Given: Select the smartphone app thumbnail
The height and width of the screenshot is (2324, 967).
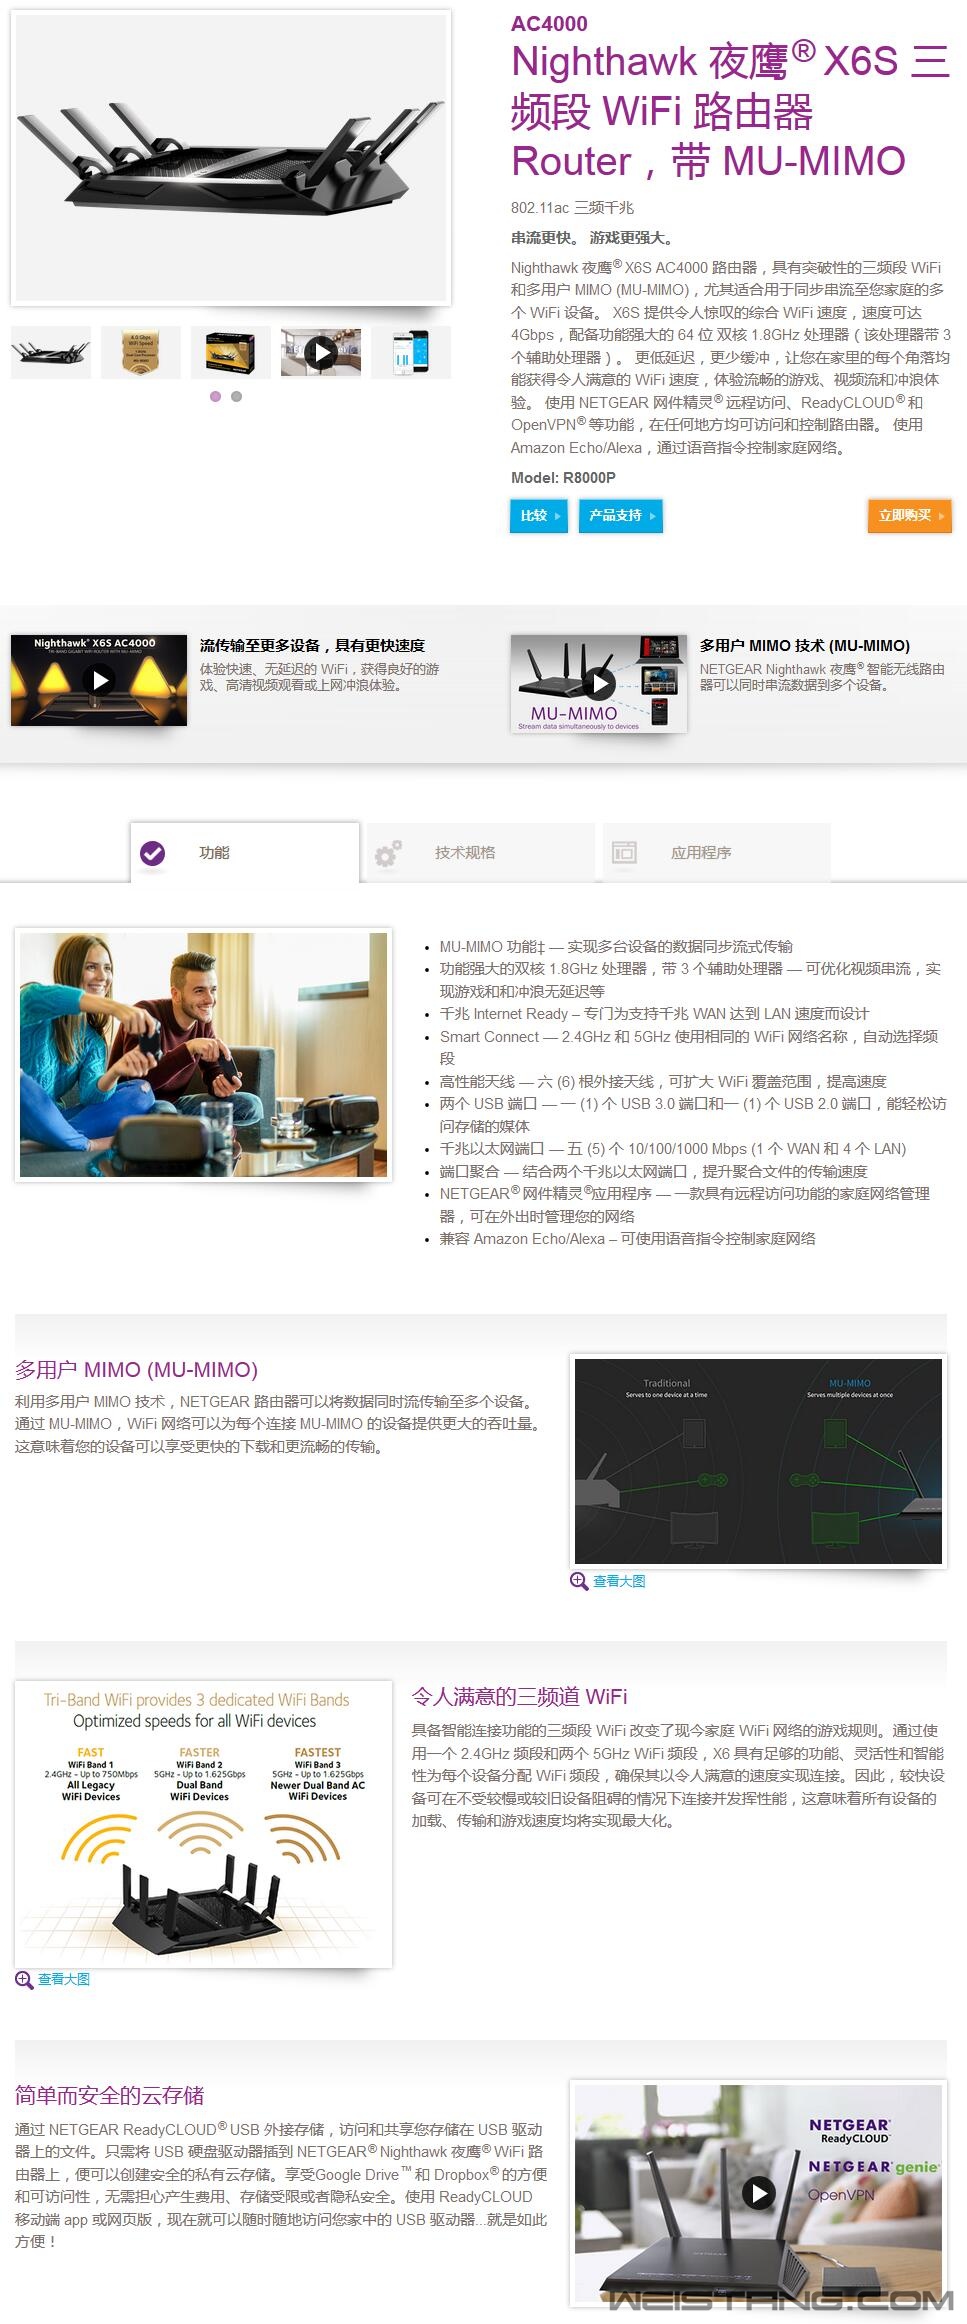Looking at the screenshot, I should tap(410, 352).
